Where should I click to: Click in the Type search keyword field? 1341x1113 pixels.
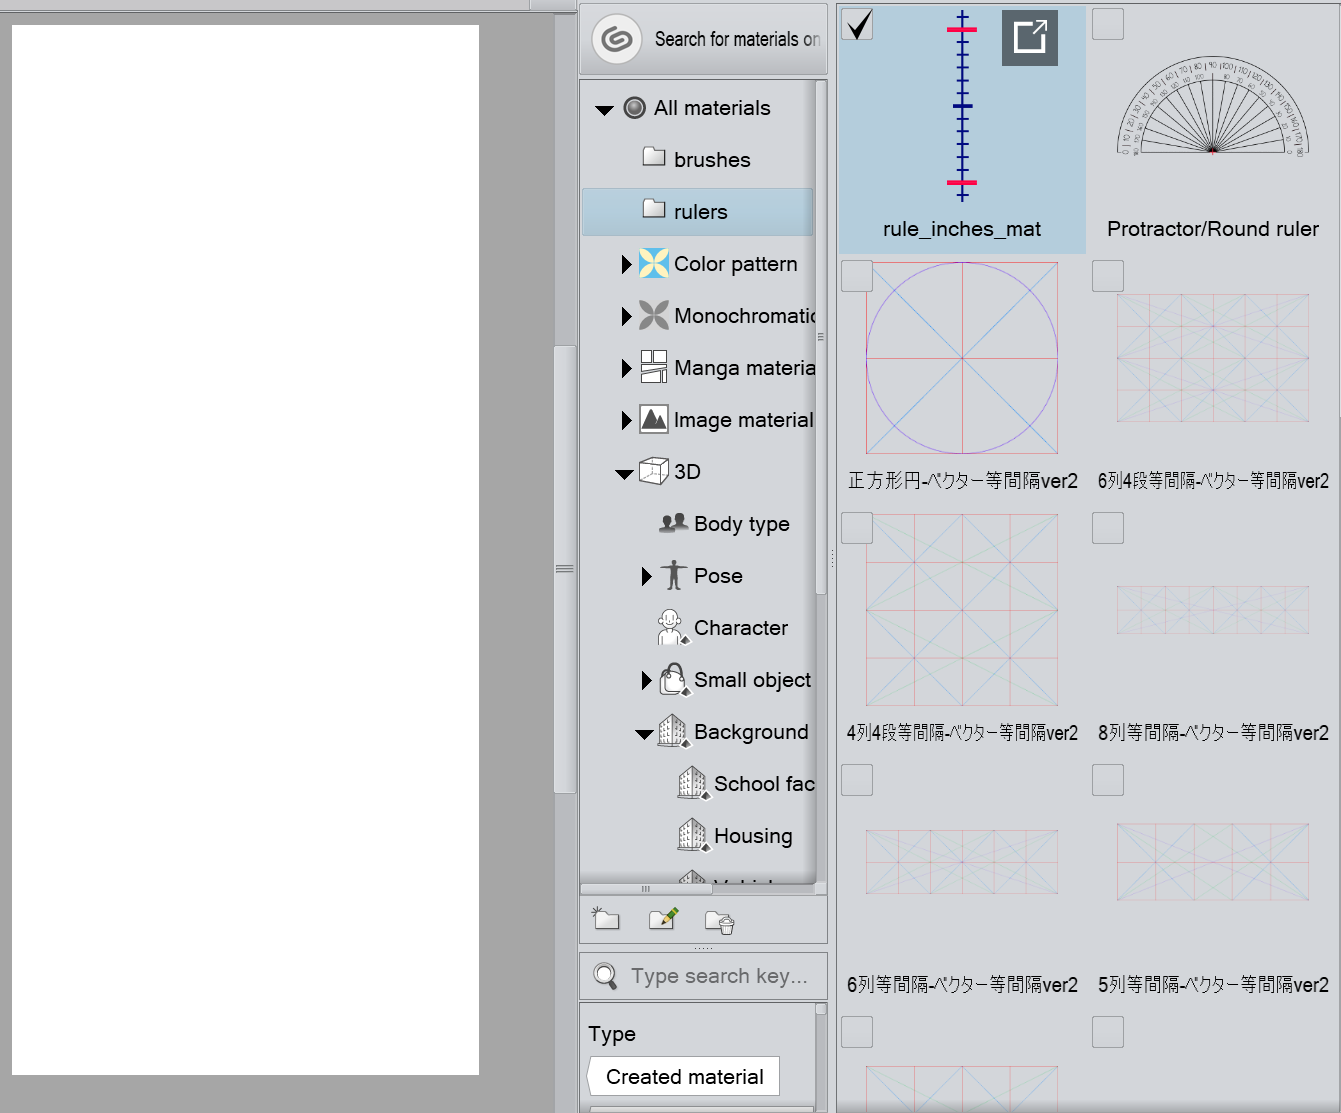[x=703, y=976]
